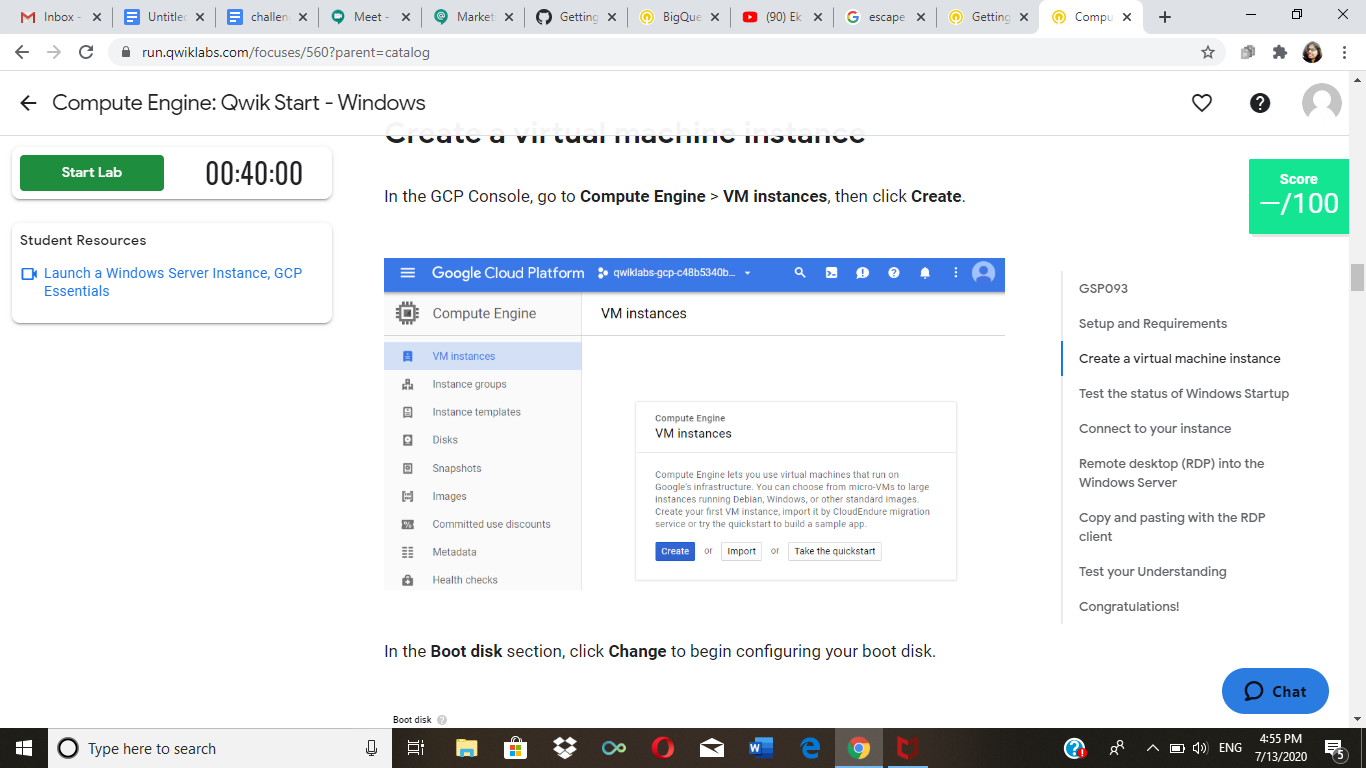Screen dimensions: 1366x768
Task: Jump to Remote desktop (RDP) section
Action: (1172, 473)
